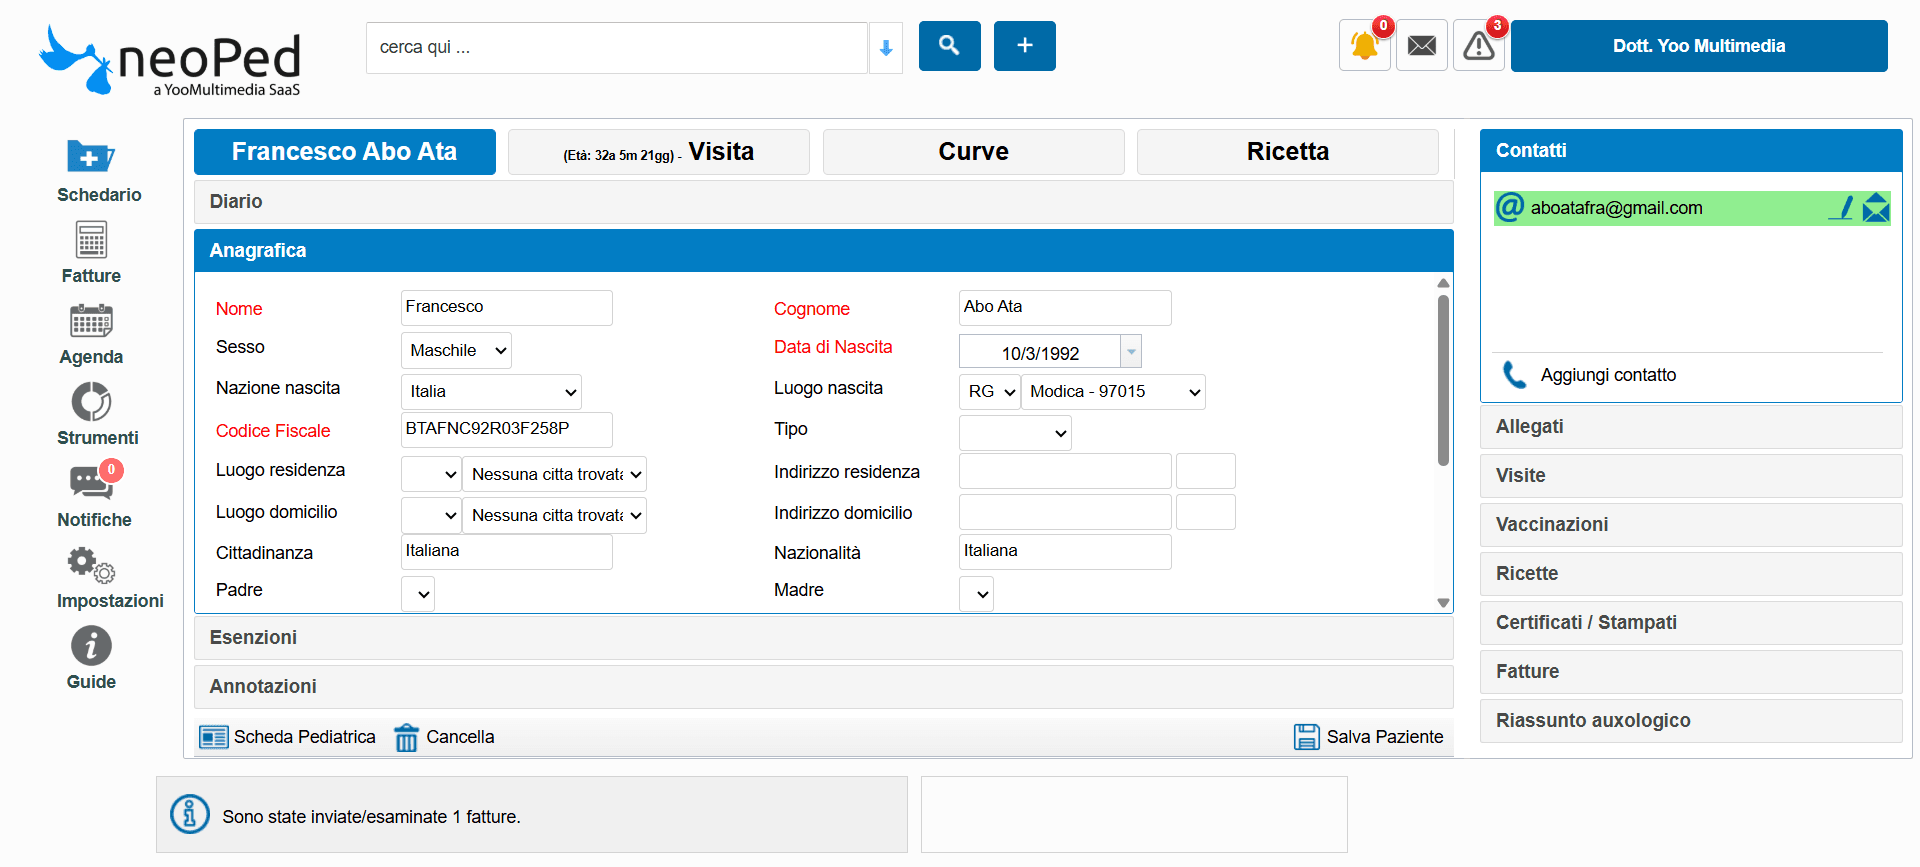Switch to the Visita tab
Viewport: 1920px width, 867px height.
point(659,152)
